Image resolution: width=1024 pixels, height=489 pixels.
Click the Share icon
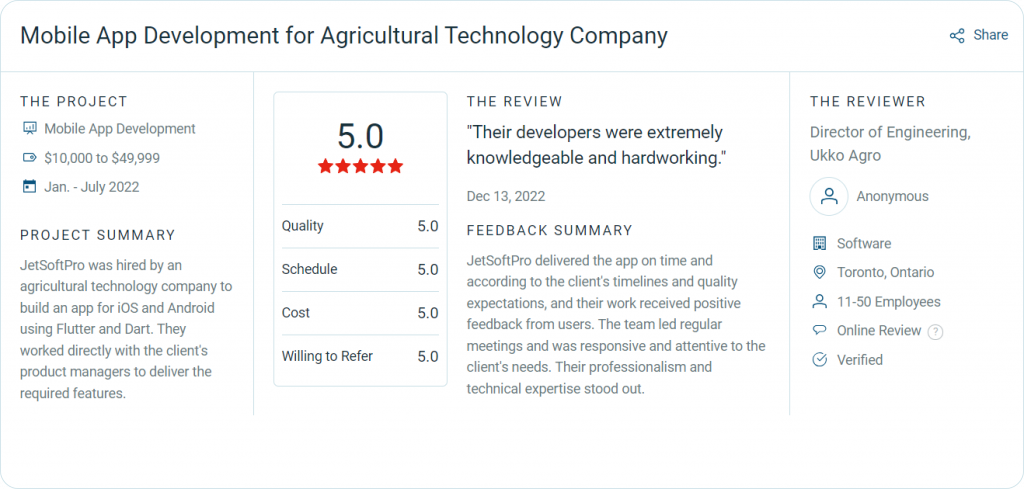[x=957, y=36]
